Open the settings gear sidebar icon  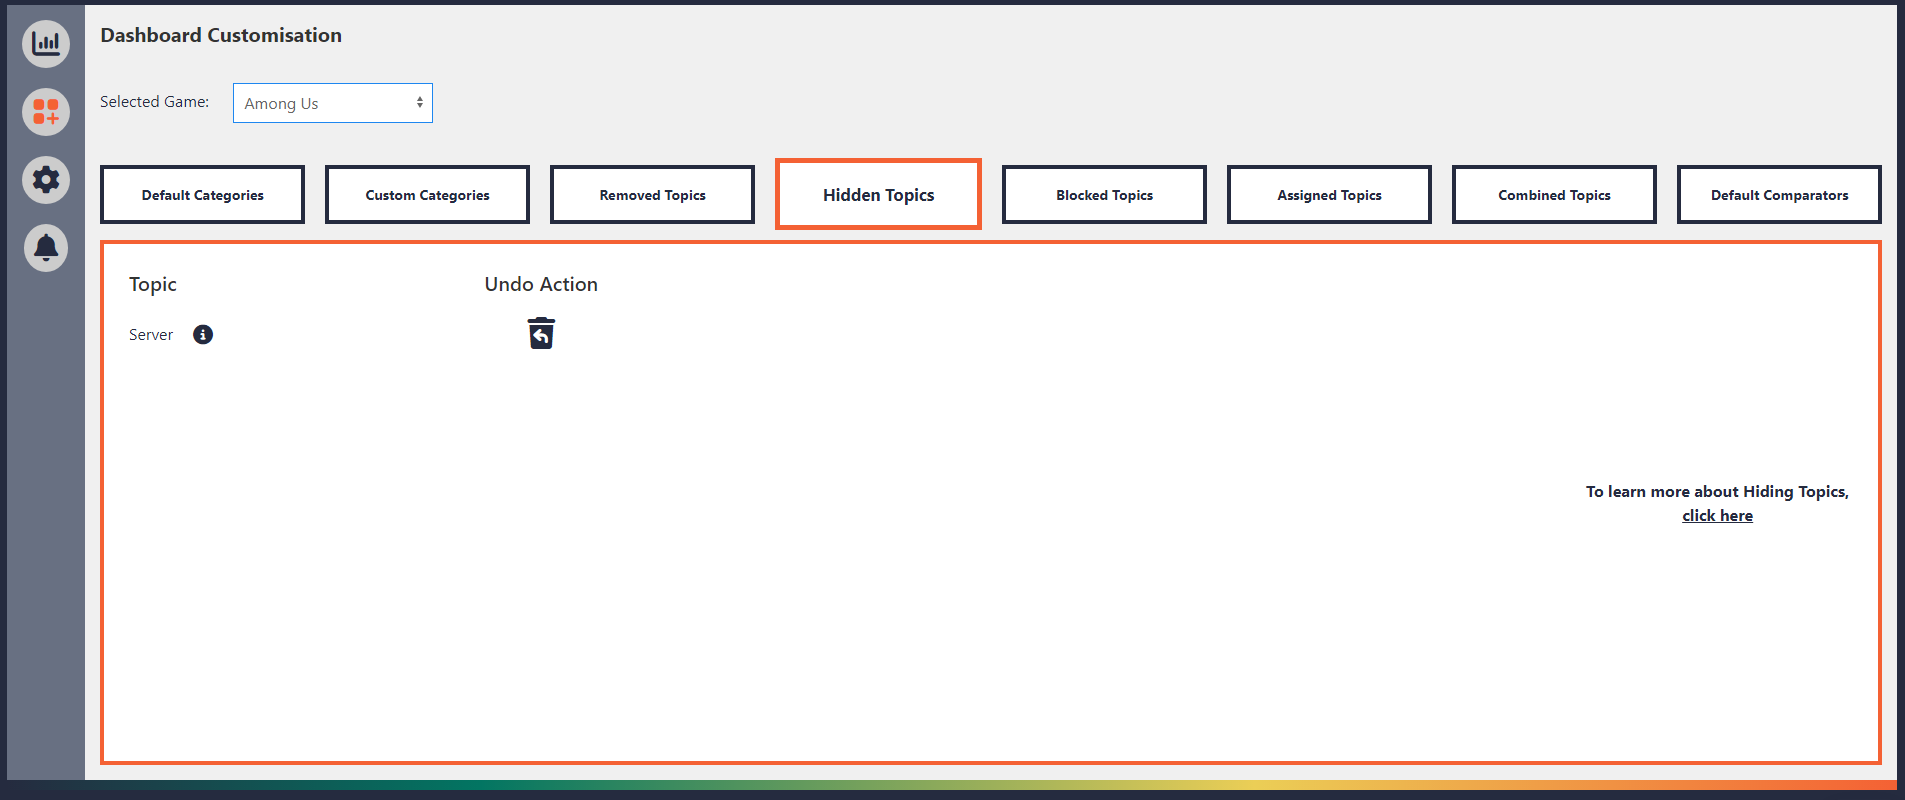click(x=46, y=180)
